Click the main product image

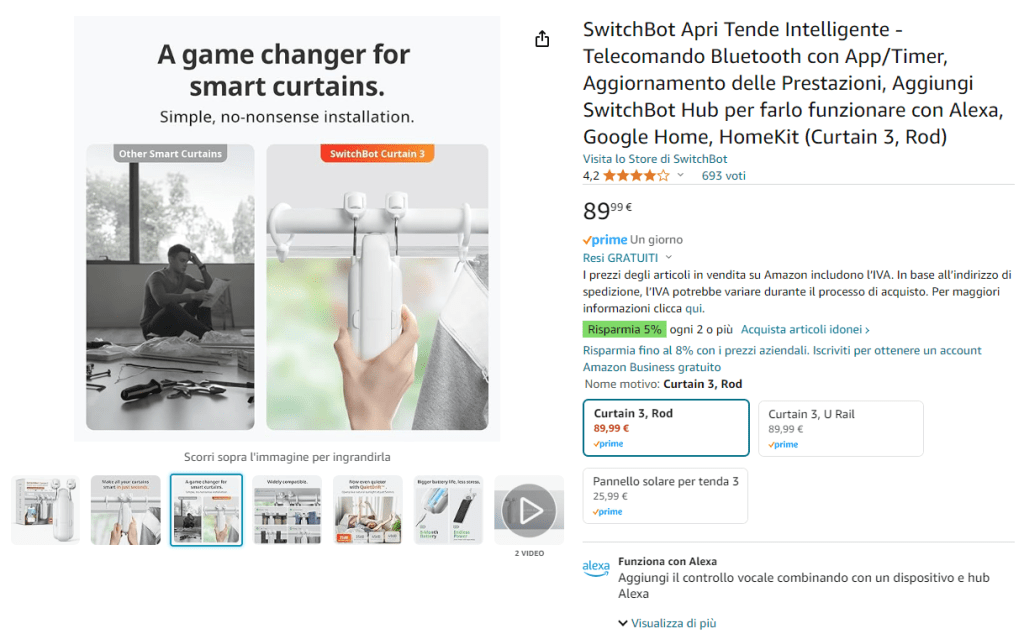(287, 230)
